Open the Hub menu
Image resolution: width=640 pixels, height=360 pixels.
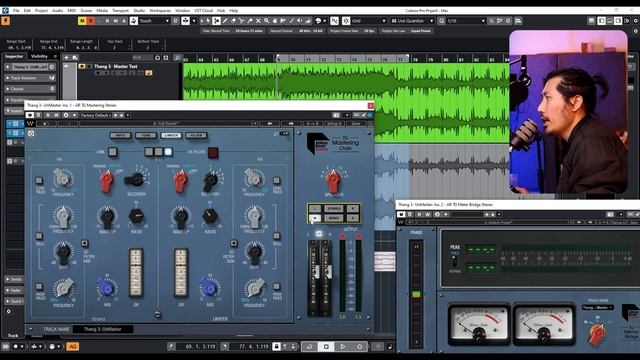pyautogui.click(x=221, y=11)
